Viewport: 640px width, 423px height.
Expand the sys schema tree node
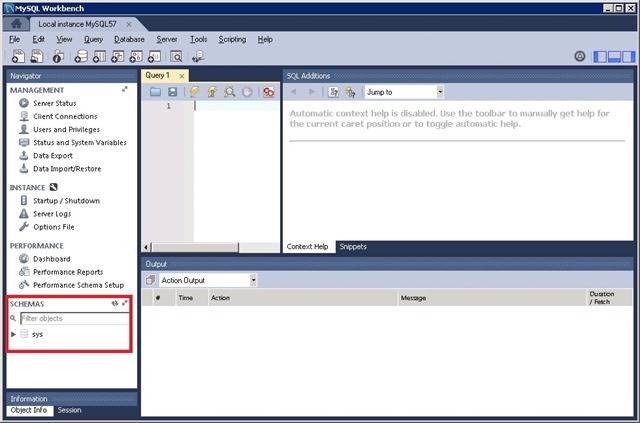[13, 334]
